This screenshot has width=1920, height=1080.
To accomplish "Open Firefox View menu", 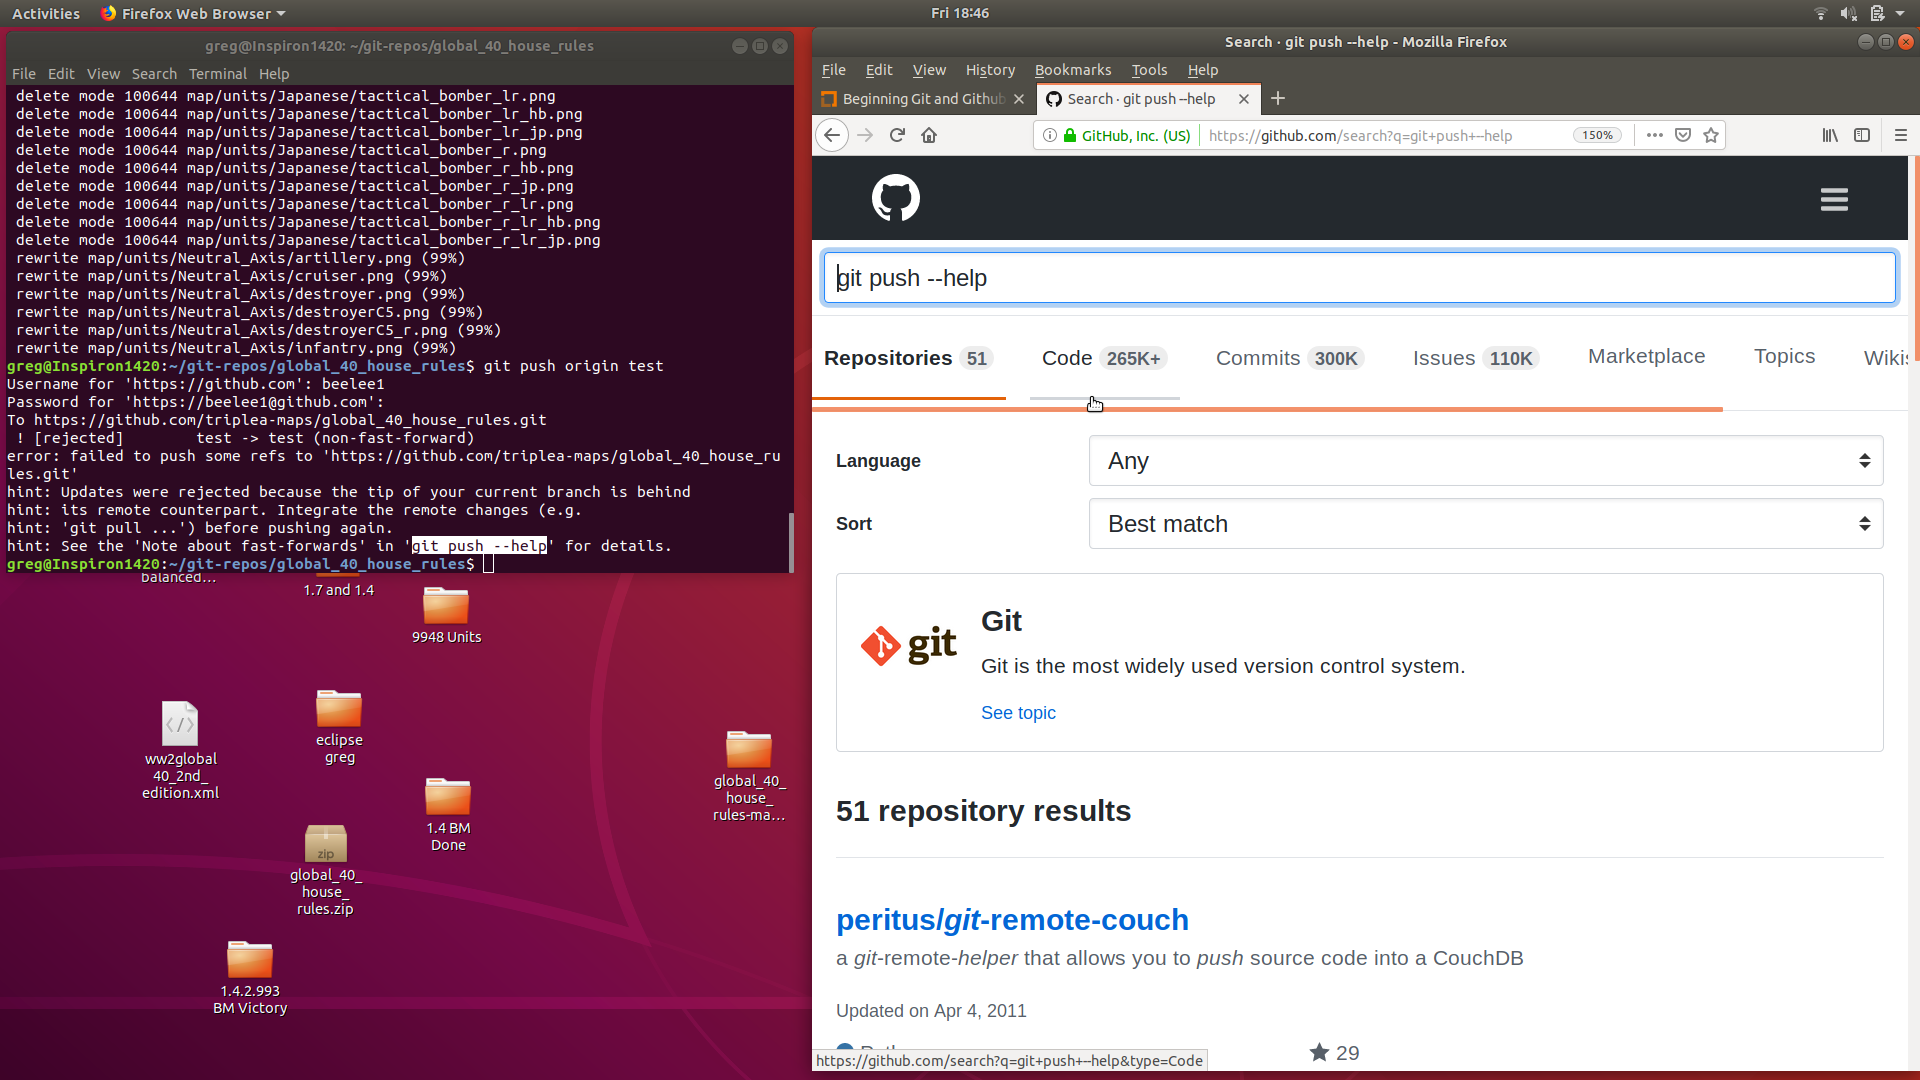I will (x=929, y=70).
